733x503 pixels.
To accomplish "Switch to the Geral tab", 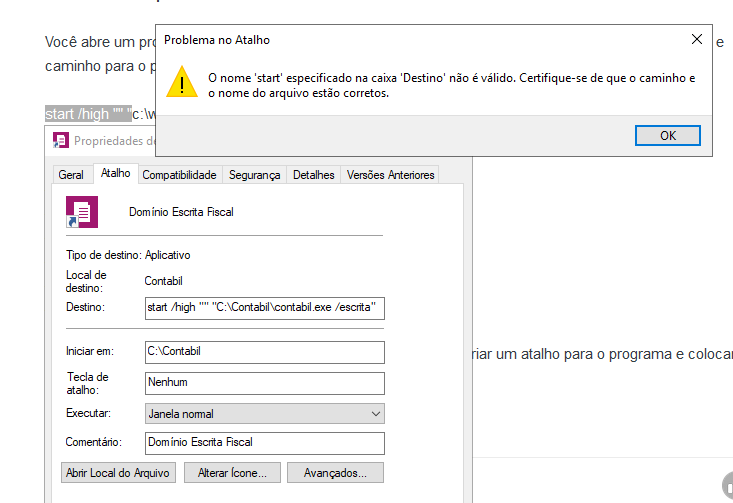I will (71, 175).
